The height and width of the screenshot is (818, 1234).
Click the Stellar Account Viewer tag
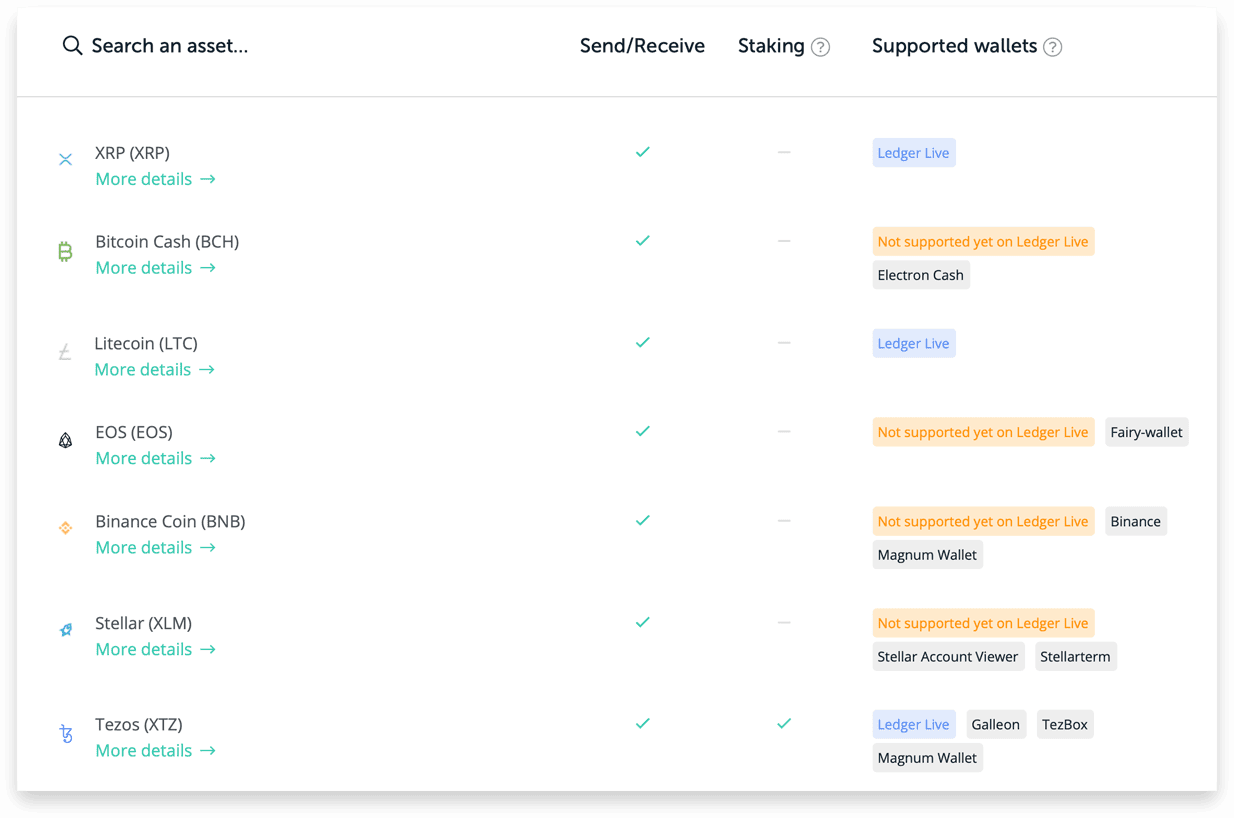948,657
